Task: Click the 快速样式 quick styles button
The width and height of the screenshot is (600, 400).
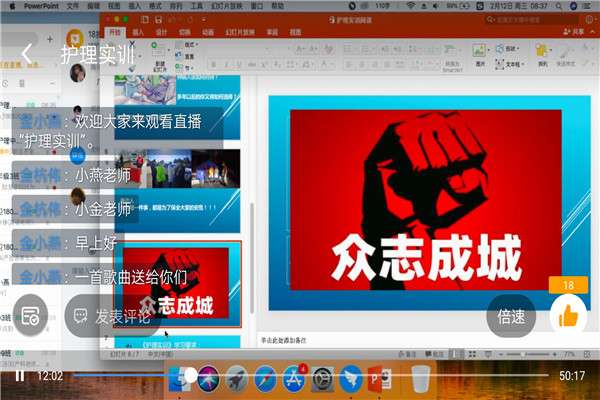Action: point(565,56)
